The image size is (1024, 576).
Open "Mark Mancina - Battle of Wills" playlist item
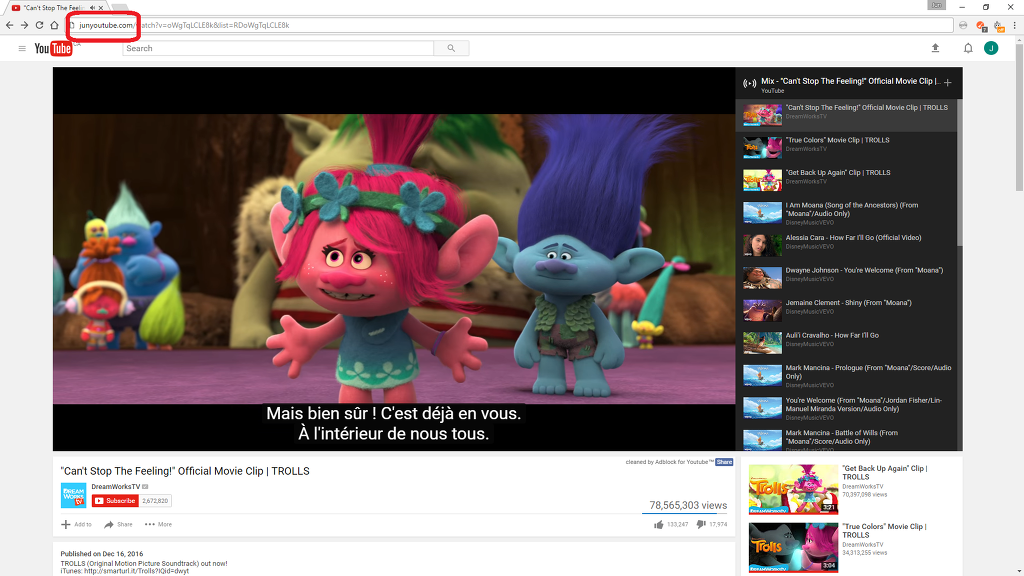click(x=846, y=438)
